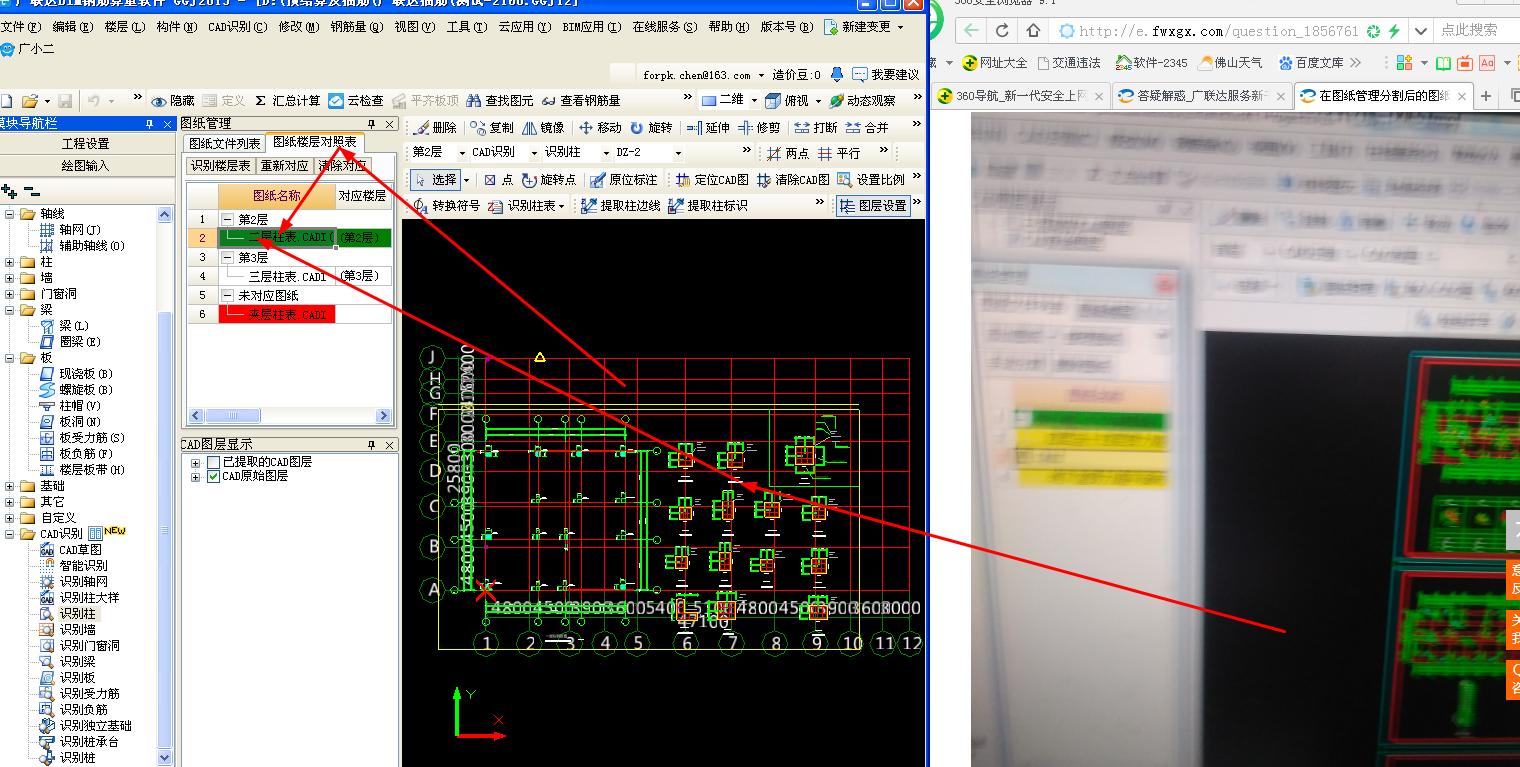This screenshot has width=1520, height=767.
Task: Expand the 已提取的CAD图层 tree node
Action: click(196, 462)
